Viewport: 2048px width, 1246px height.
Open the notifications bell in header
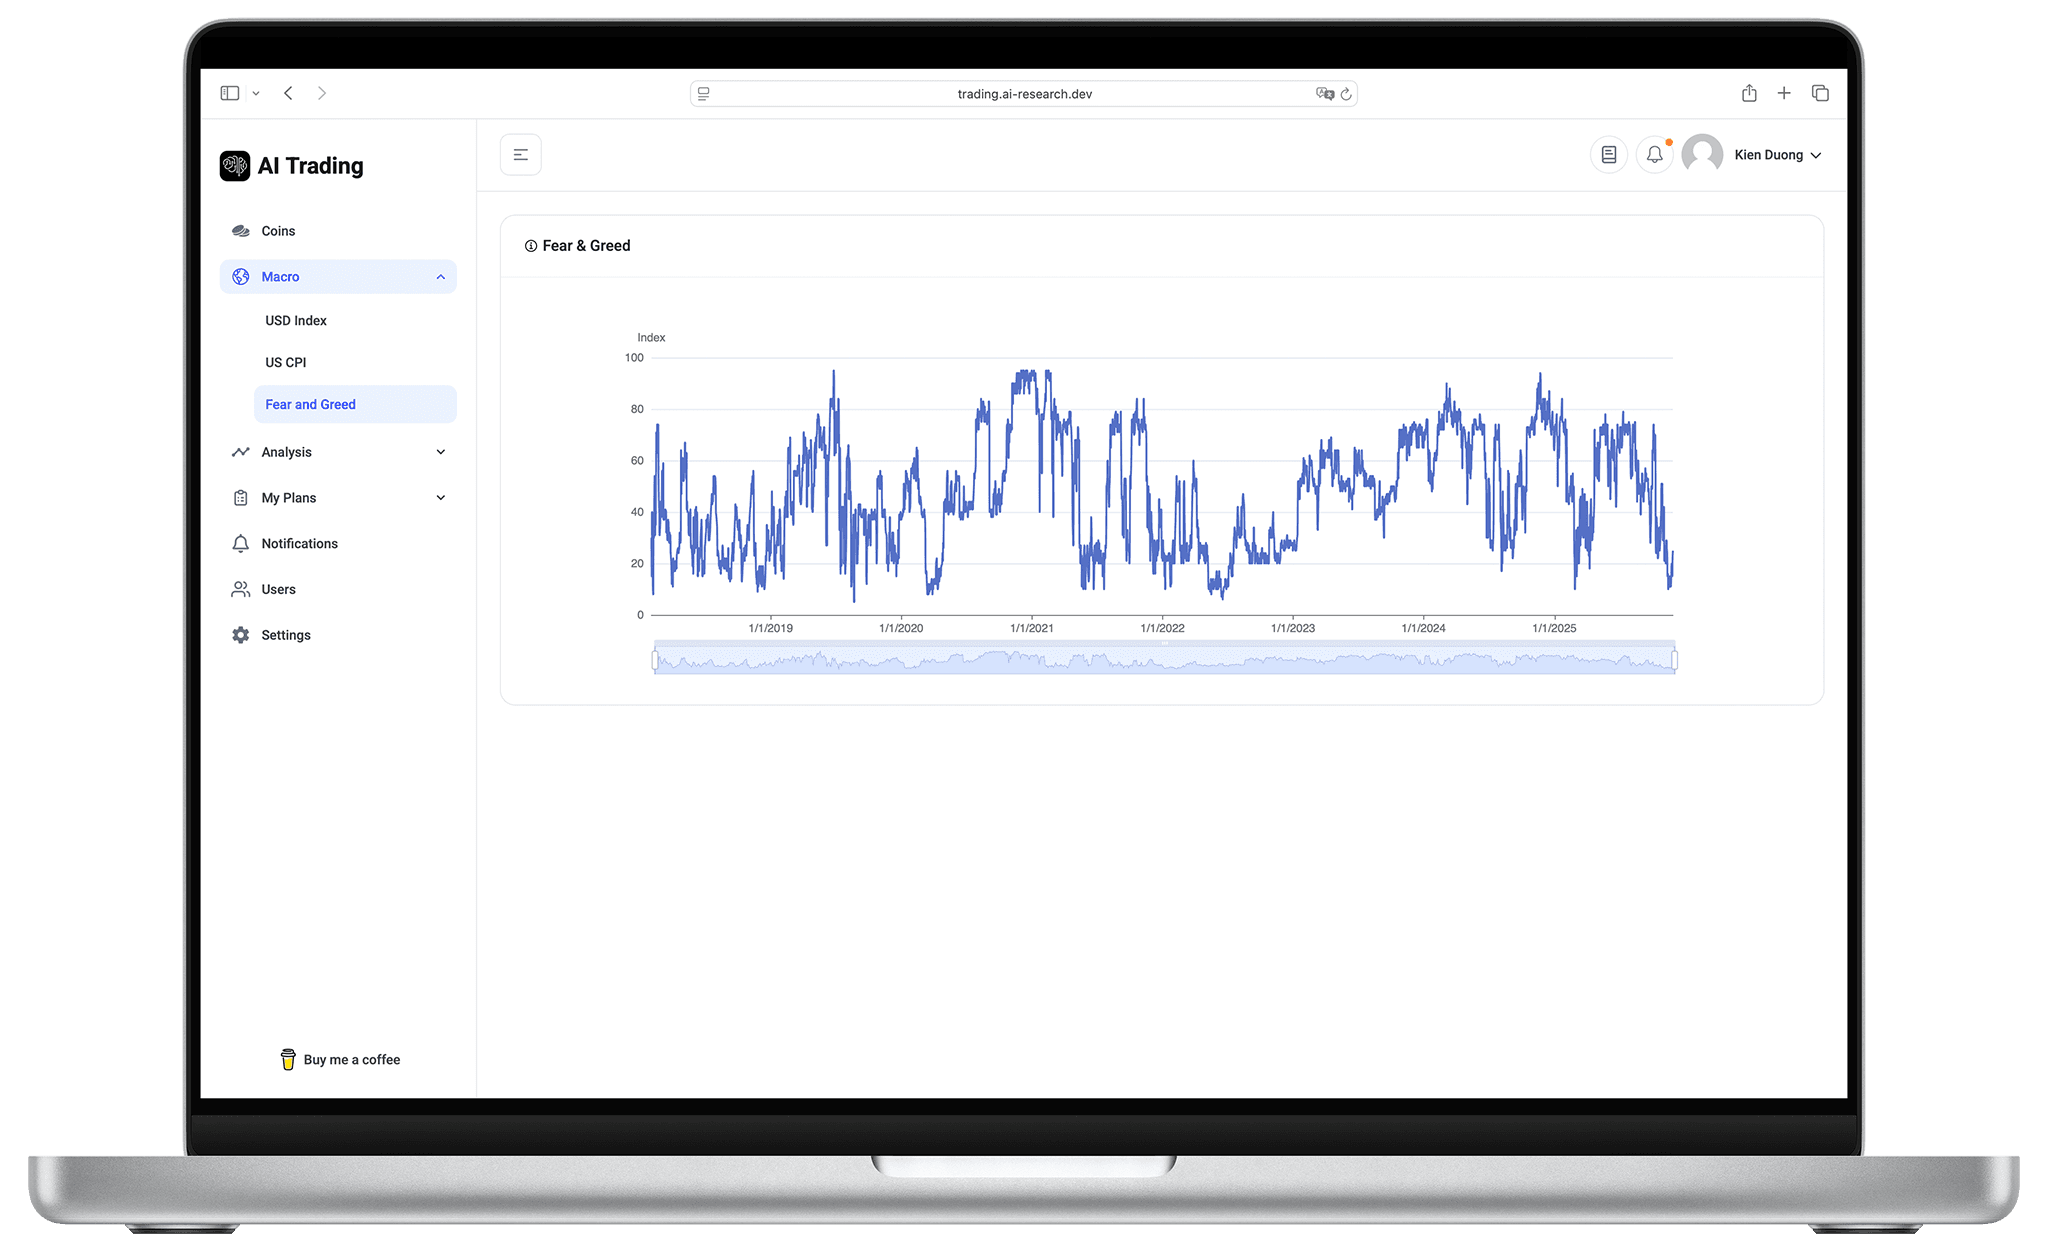pos(1654,155)
